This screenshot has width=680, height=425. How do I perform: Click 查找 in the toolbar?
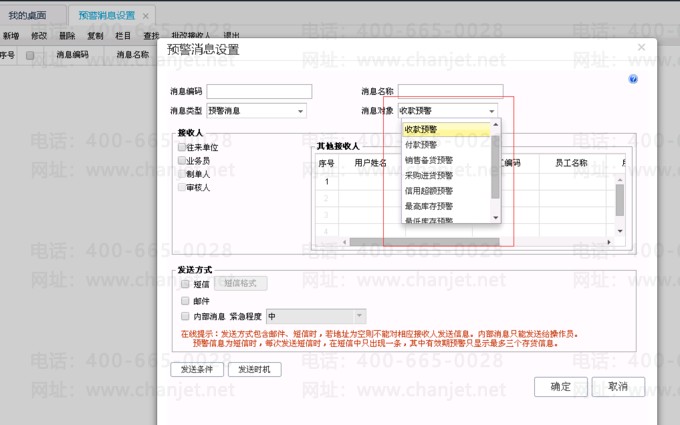click(x=151, y=36)
